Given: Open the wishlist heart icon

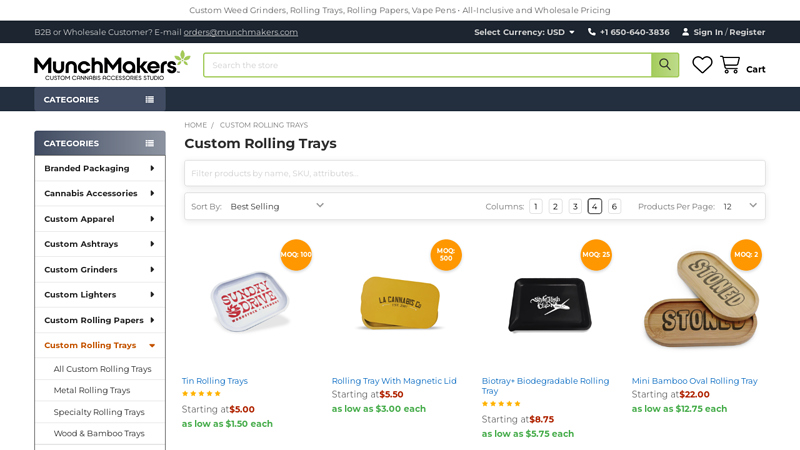Looking at the screenshot, I should [x=702, y=65].
